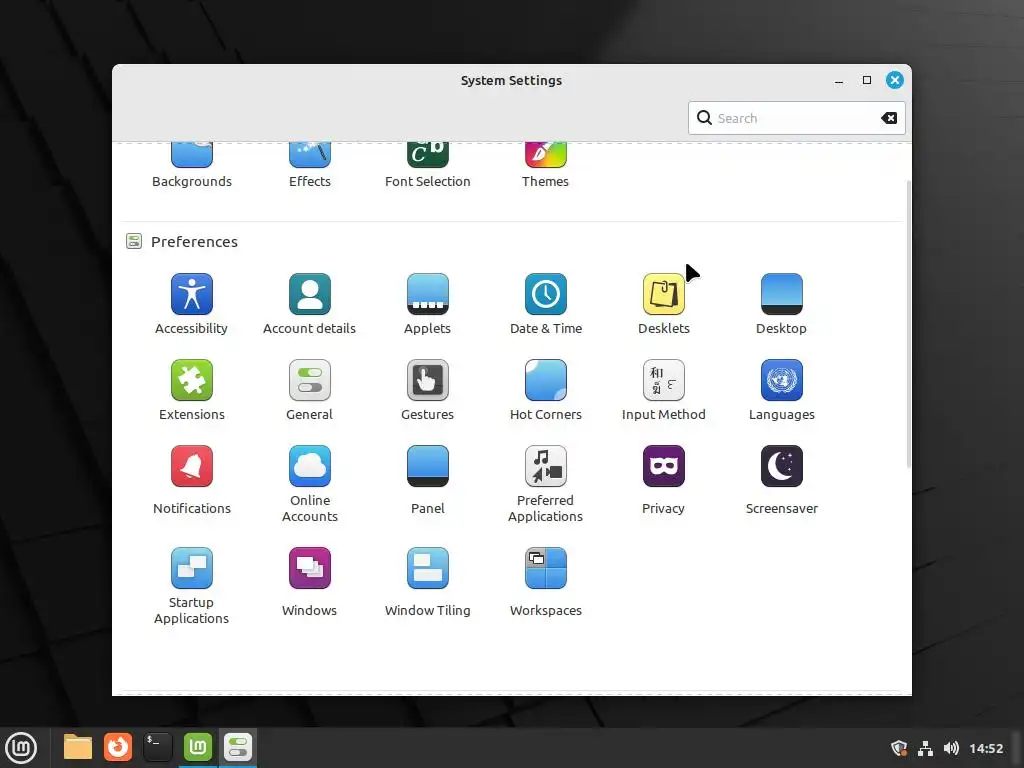Viewport: 1024px width, 768px height.
Task: Open the network tray icon
Action: pyautogui.click(x=925, y=748)
